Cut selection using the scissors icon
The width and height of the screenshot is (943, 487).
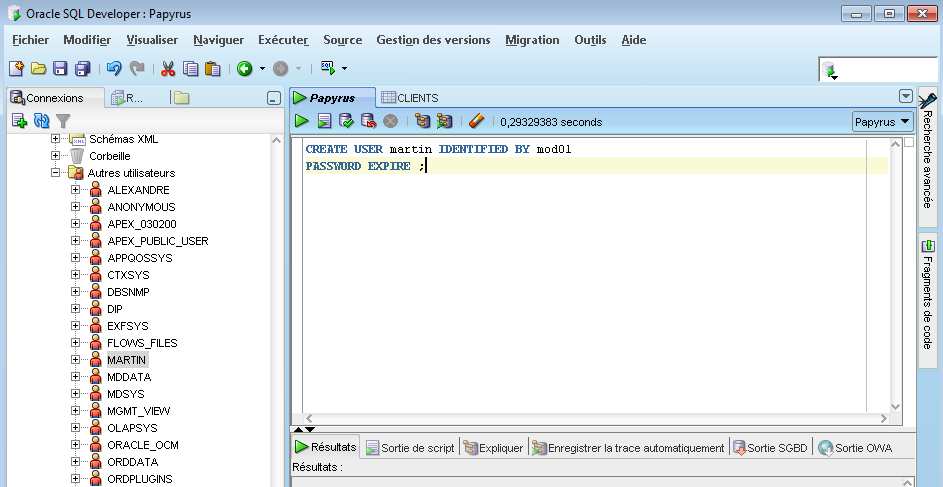point(168,68)
